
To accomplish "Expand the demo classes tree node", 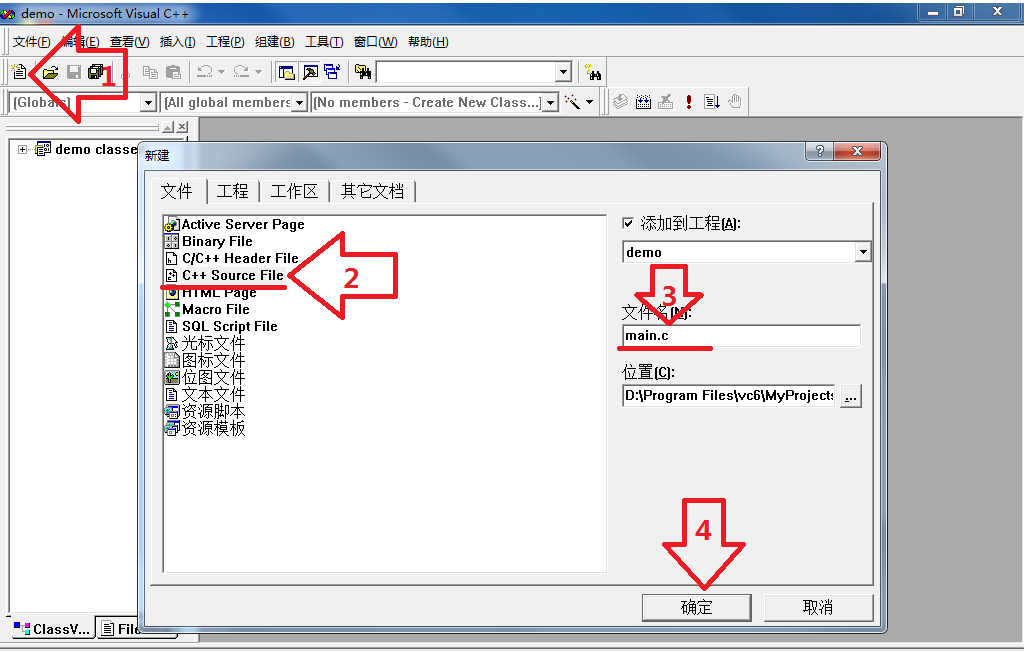I will [x=22, y=150].
